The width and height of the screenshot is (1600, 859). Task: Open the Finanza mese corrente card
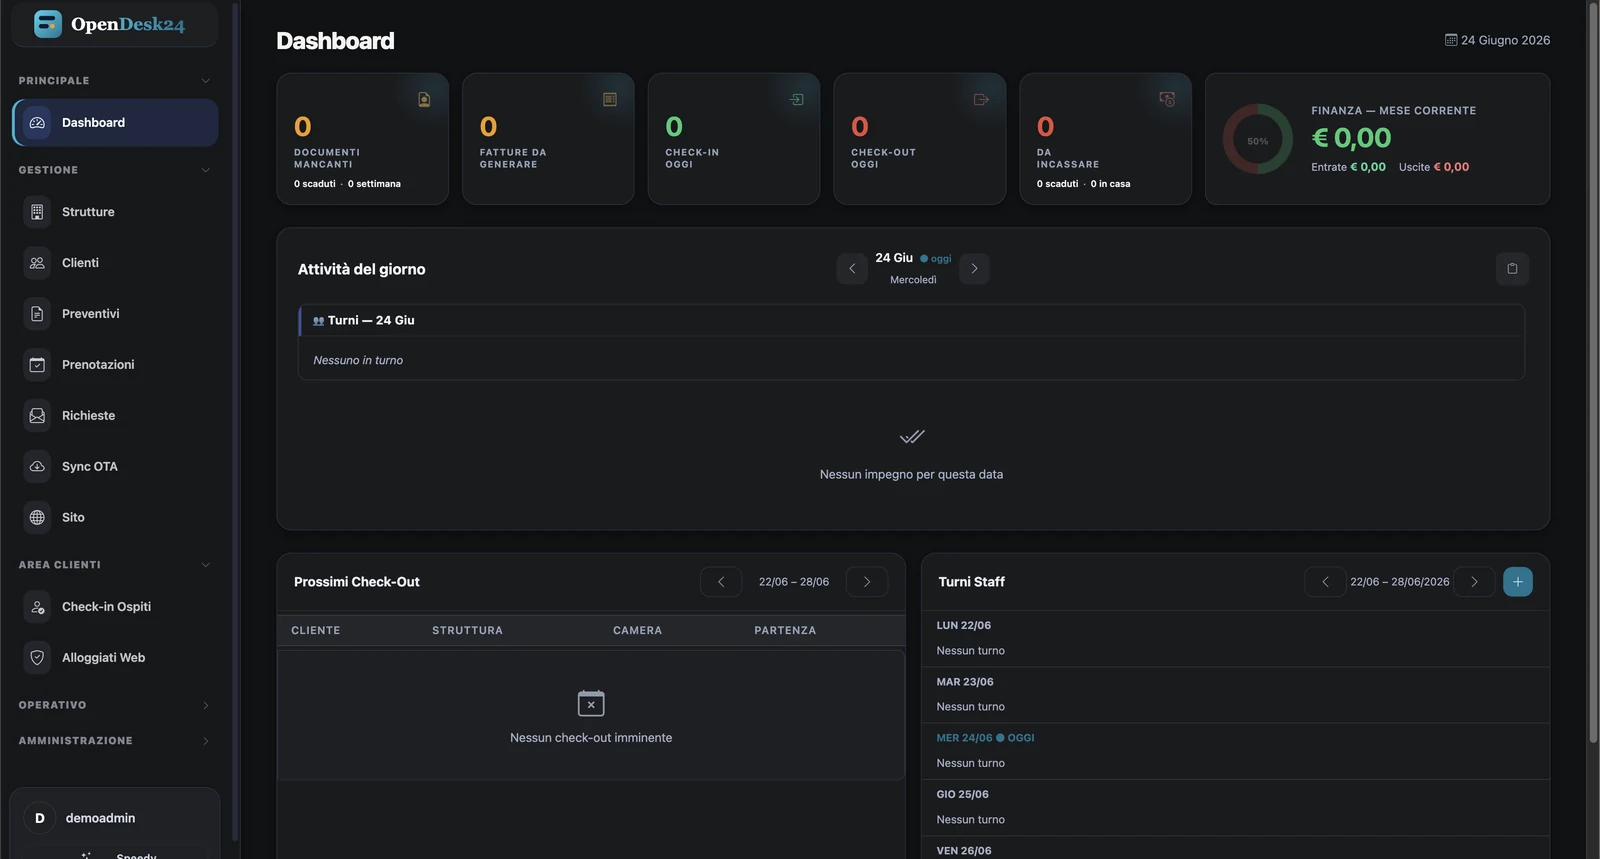tap(1377, 139)
